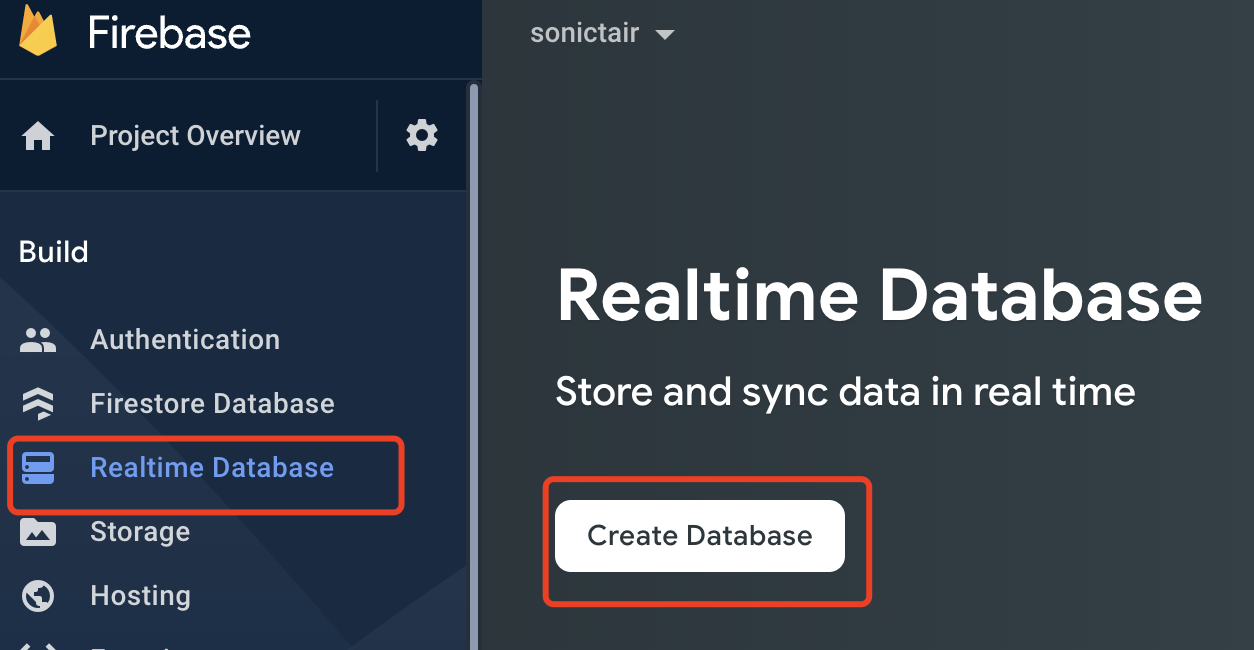Click the Firestore Database icon
This screenshot has width=1254, height=650.
(38, 404)
